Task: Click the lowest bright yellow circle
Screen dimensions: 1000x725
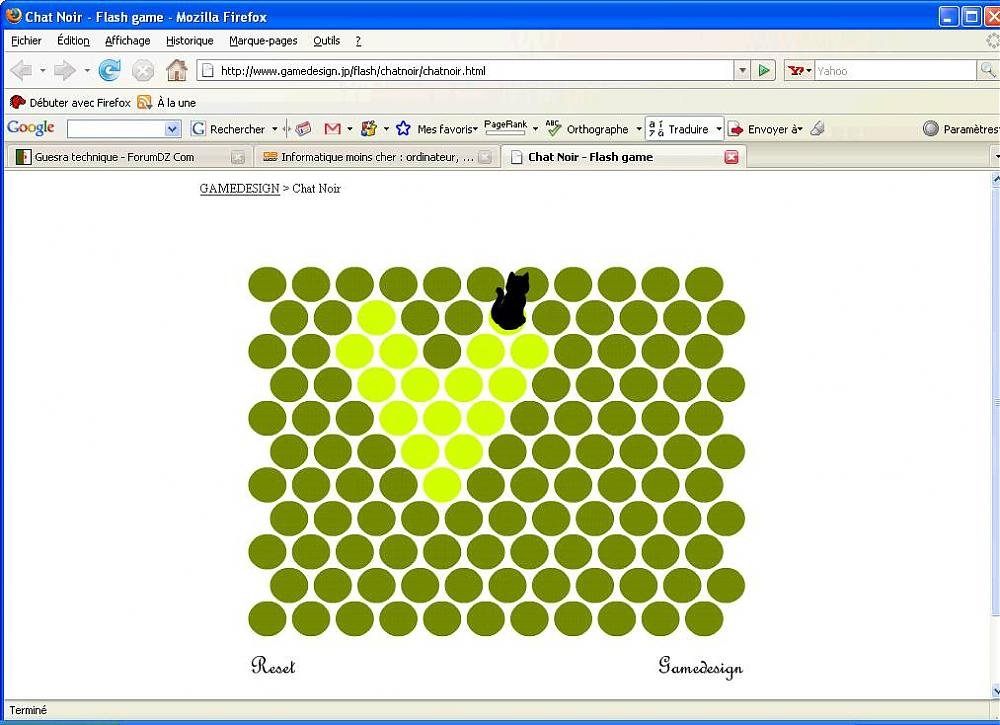Action: (x=442, y=485)
